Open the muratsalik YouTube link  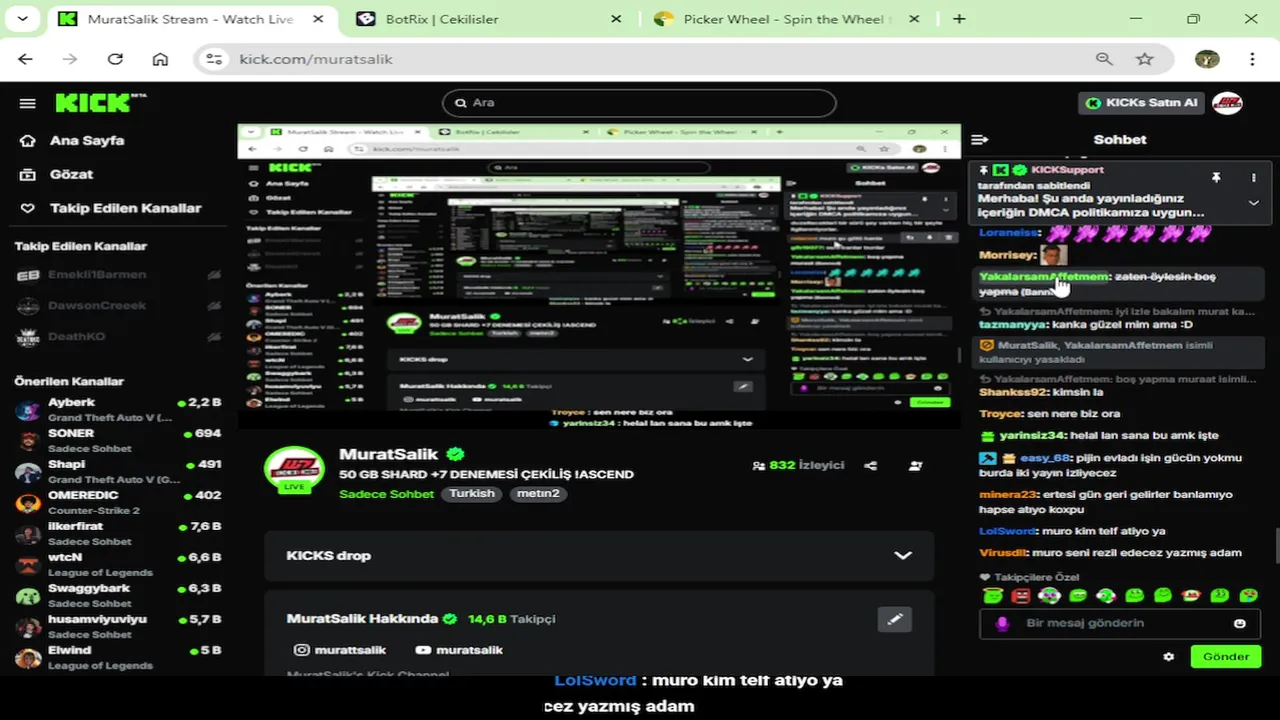(x=459, y=650)
